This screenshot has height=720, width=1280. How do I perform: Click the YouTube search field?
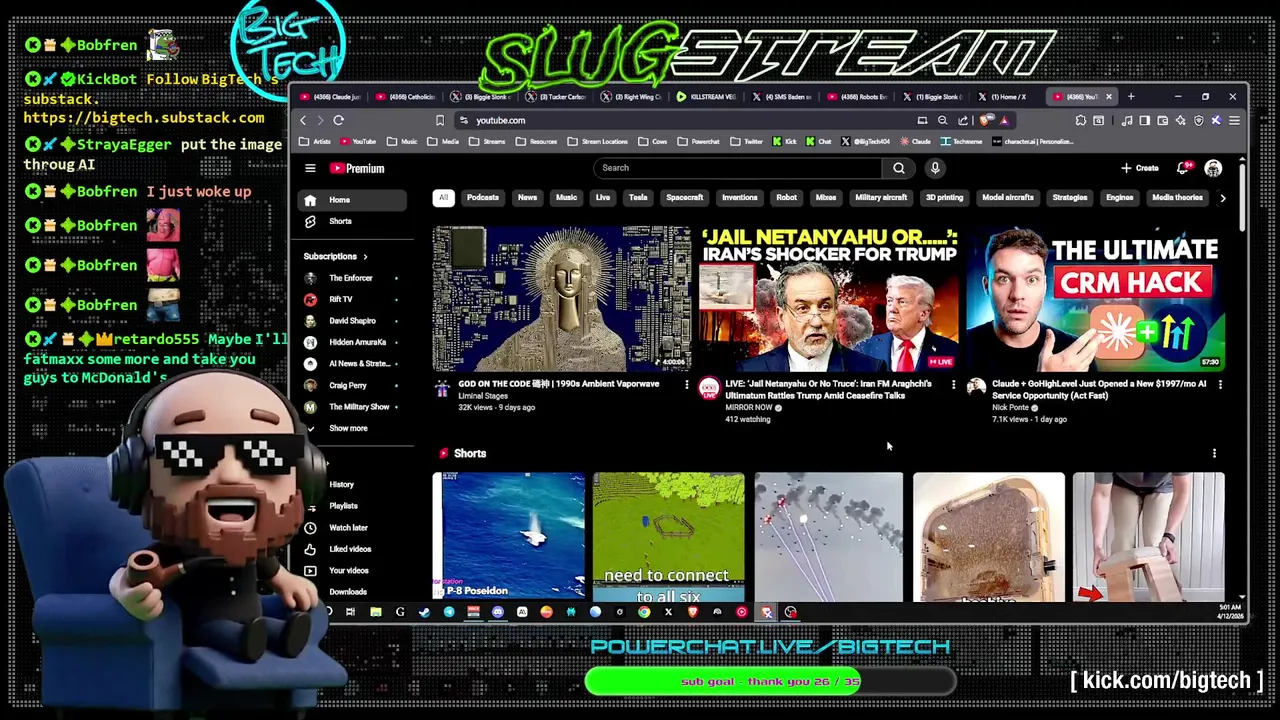point(738,168)
